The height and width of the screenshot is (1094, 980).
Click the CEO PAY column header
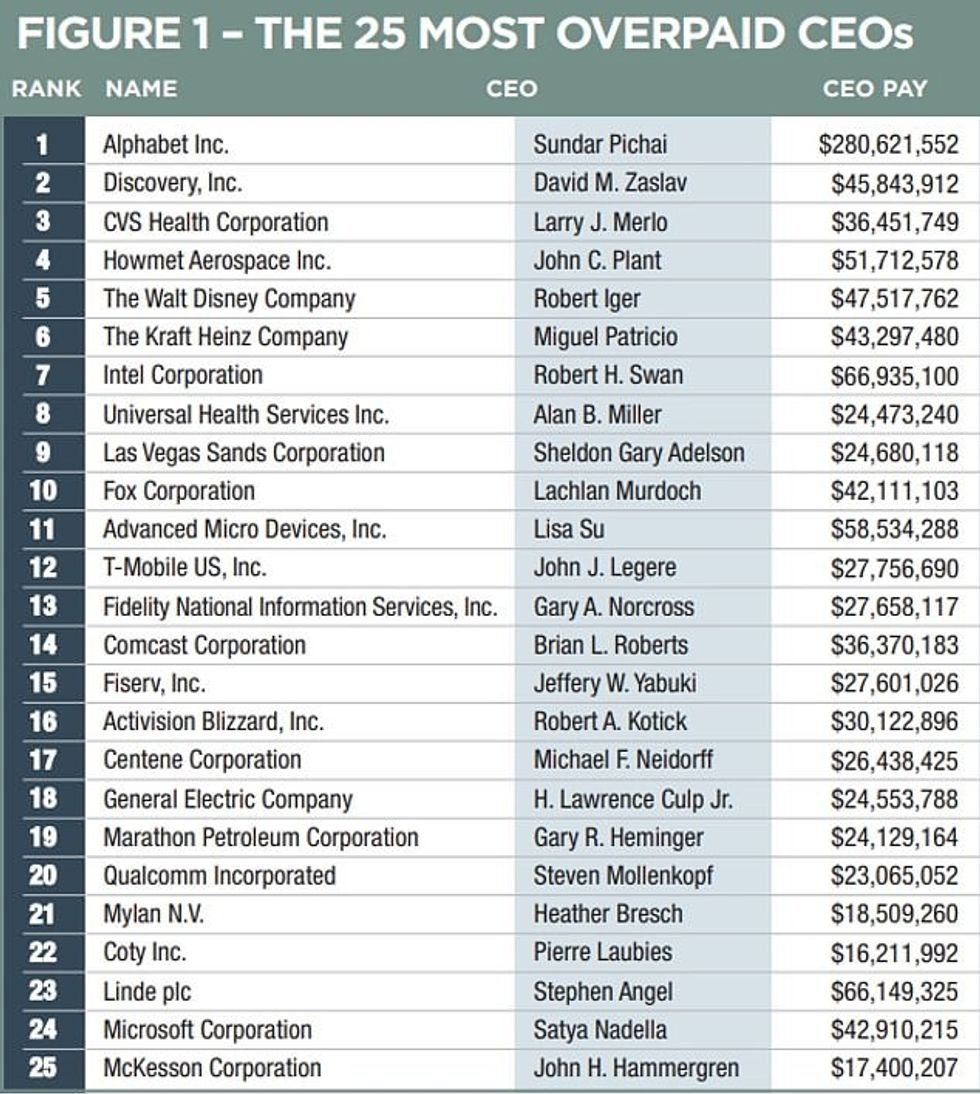pyautogui.click(x=874, y=88)
